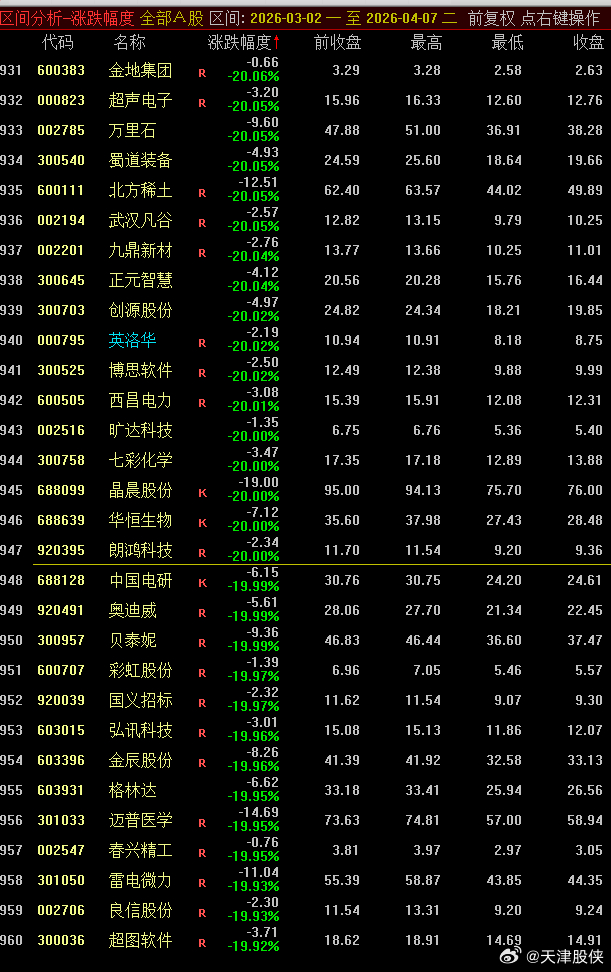This screenshot has height=972, width=611.
Task: Click the K marker next to 晶晨股份
Action: pos(202,493)
